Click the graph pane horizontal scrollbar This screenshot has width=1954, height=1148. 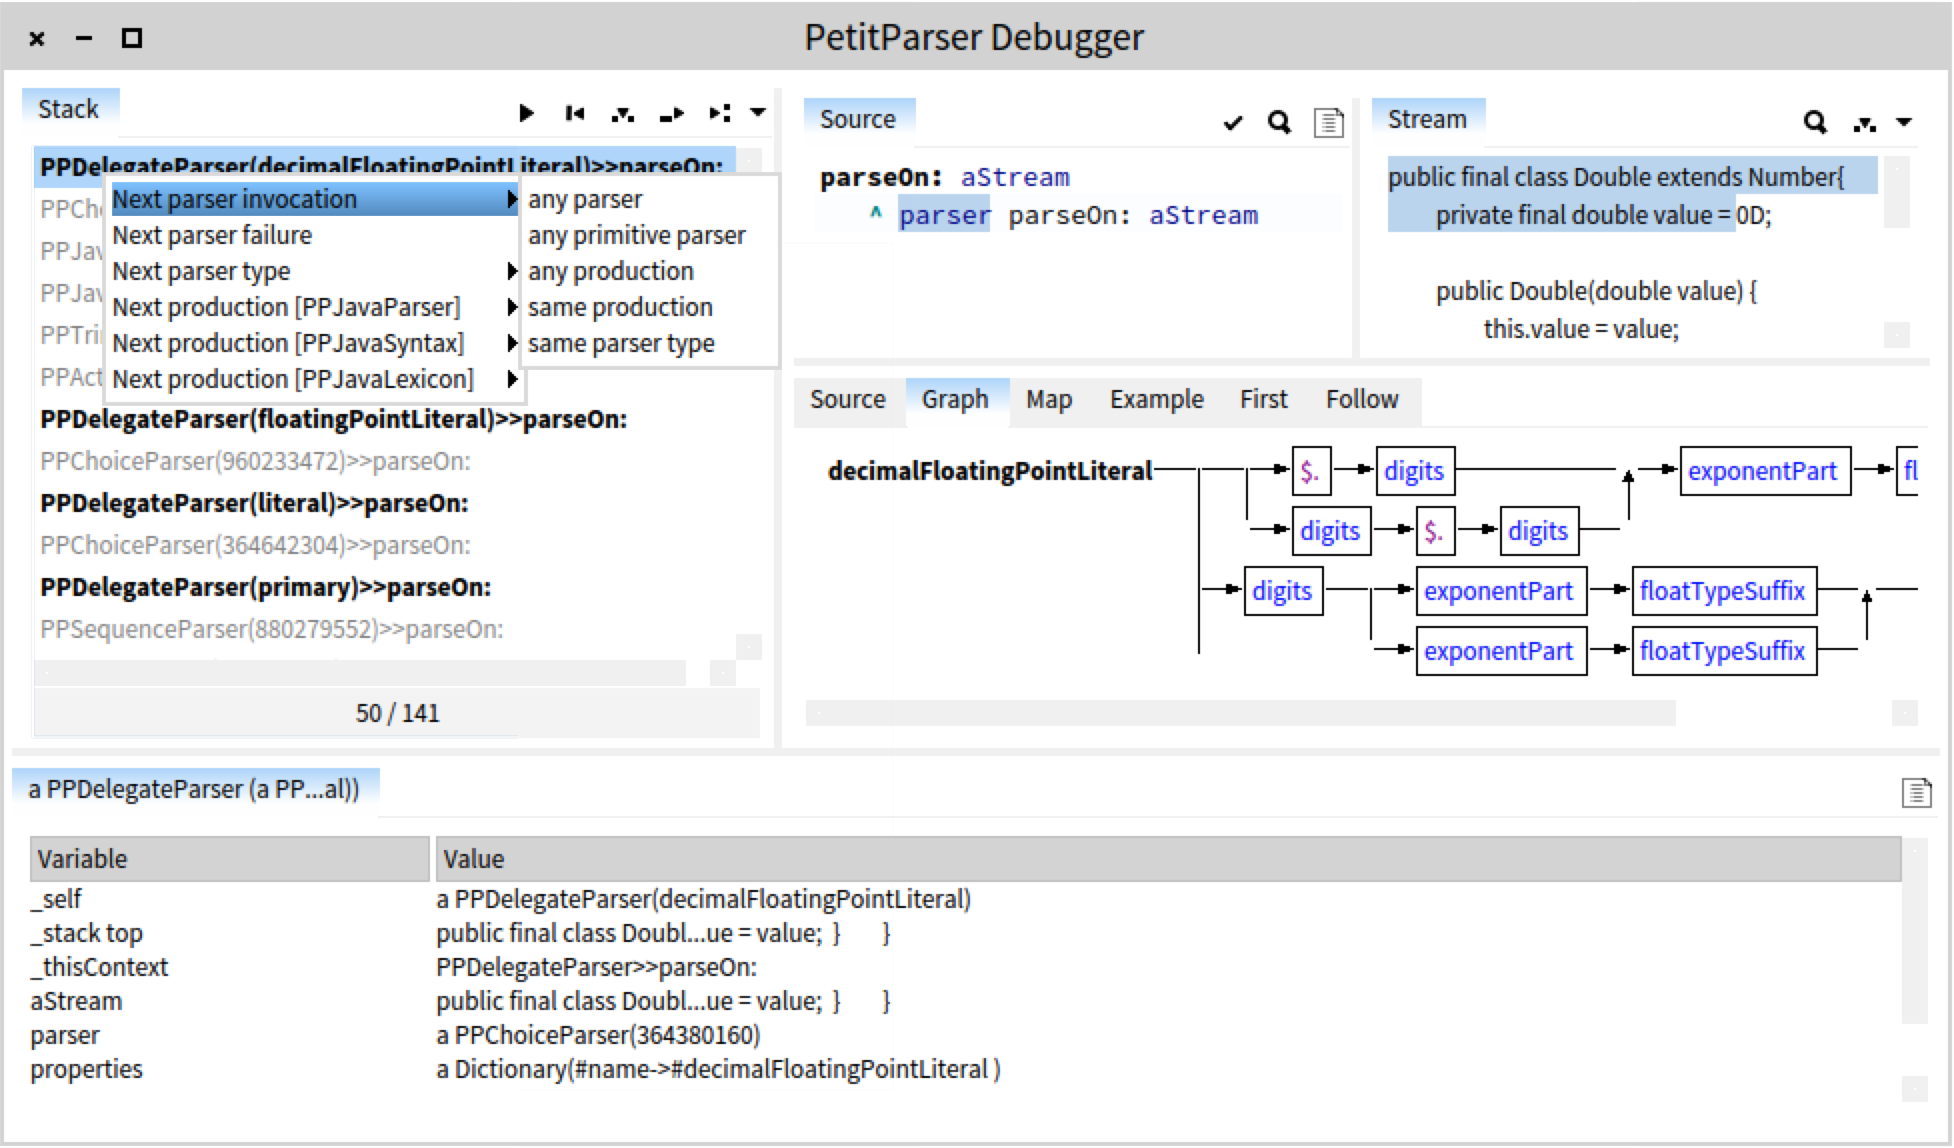click(1240, 713)
